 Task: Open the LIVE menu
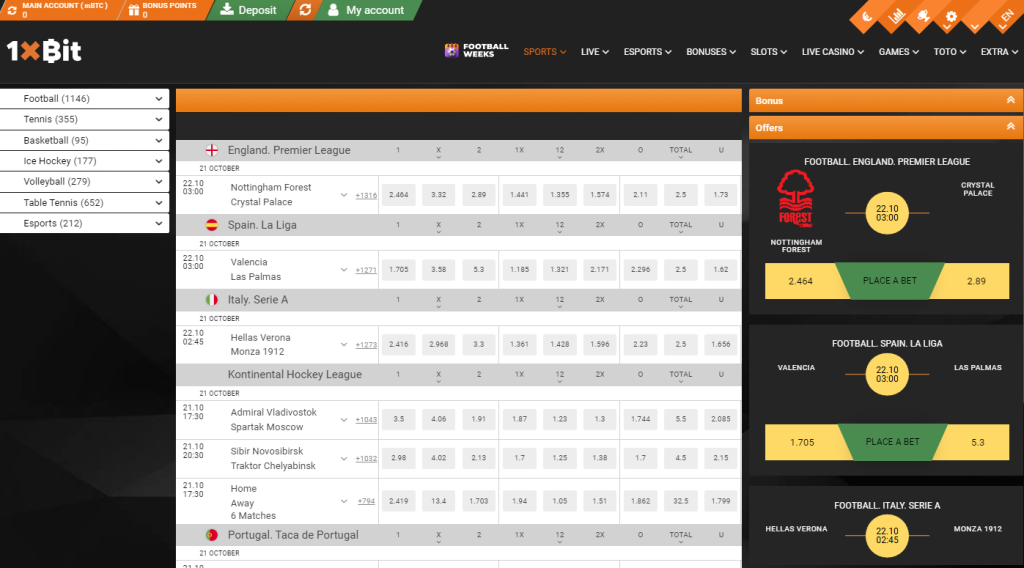pos(594,52)
